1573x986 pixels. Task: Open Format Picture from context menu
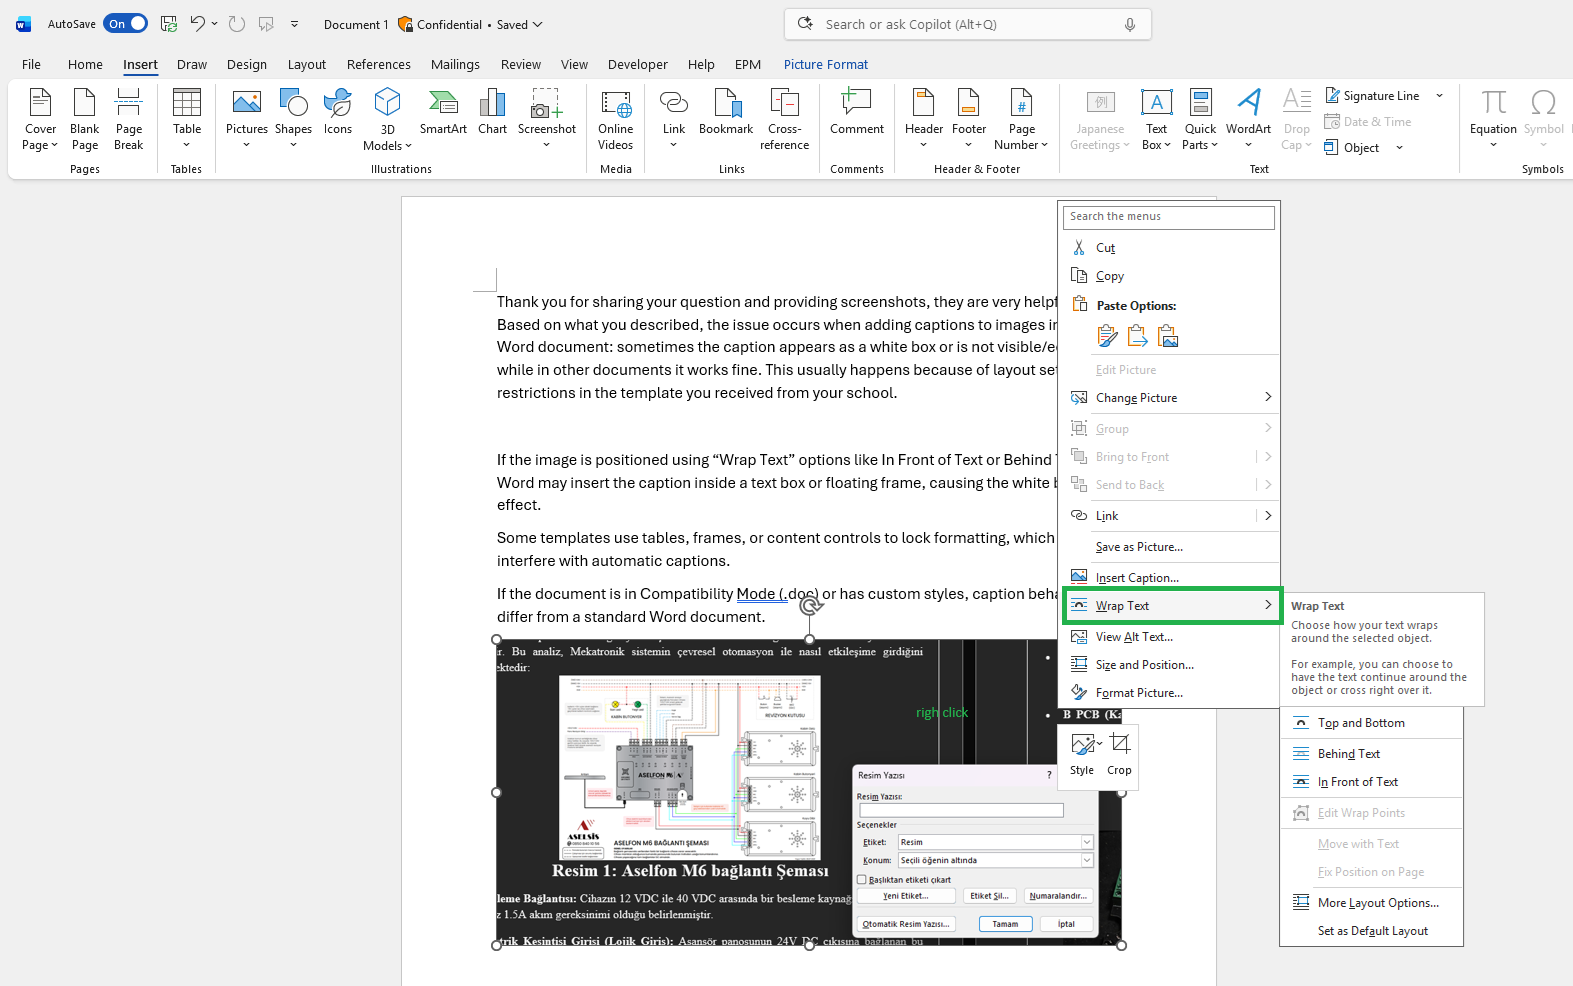click(x=1138, y=693)
